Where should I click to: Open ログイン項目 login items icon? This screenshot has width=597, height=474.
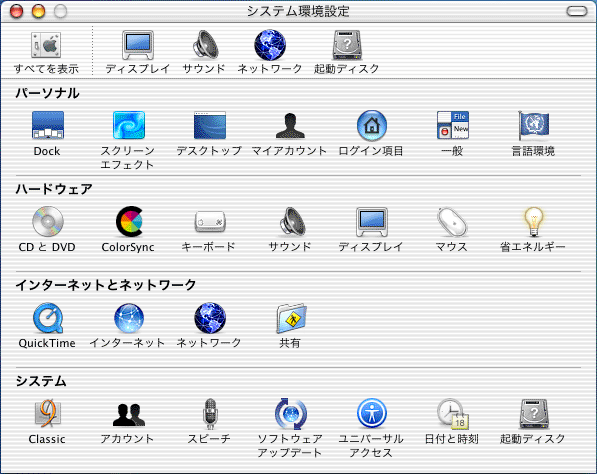click(372, 125)
